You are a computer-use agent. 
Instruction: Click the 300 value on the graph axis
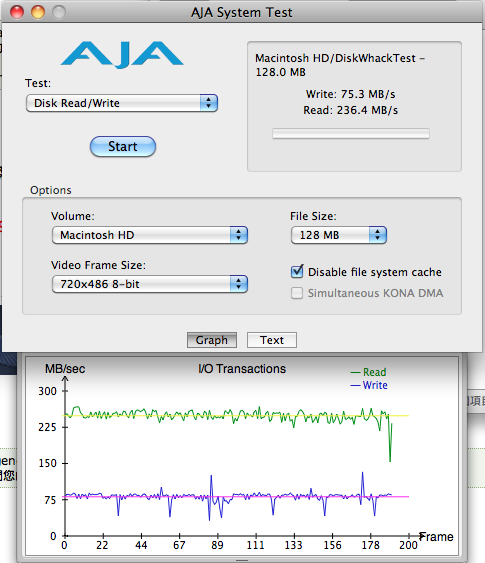(x=47, y=391)
